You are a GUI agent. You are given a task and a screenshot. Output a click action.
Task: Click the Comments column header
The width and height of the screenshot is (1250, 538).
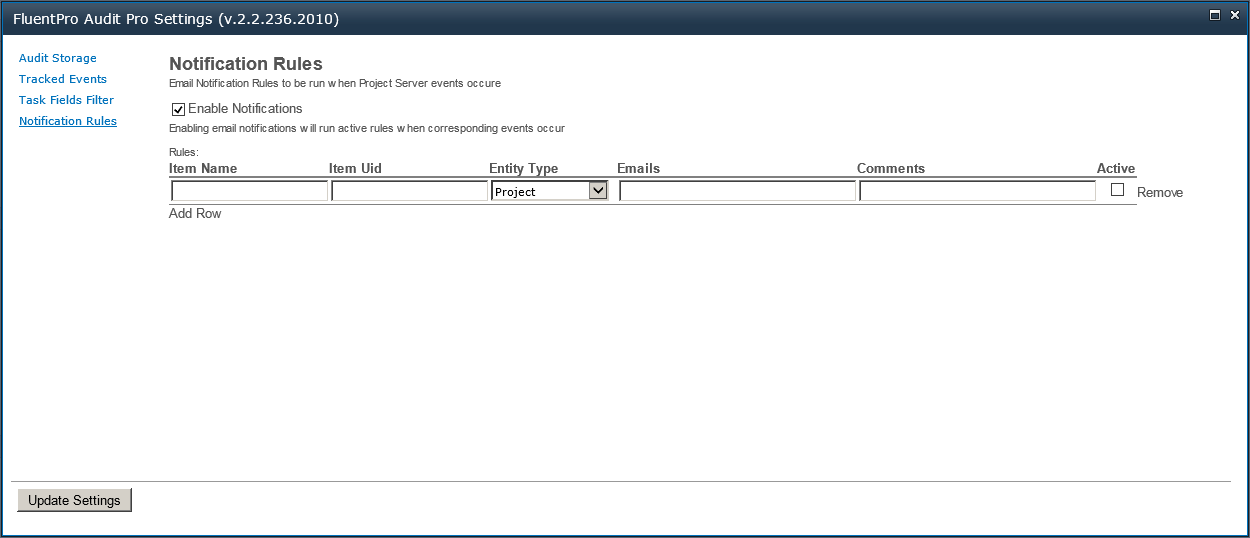click(x=891, y=168)
